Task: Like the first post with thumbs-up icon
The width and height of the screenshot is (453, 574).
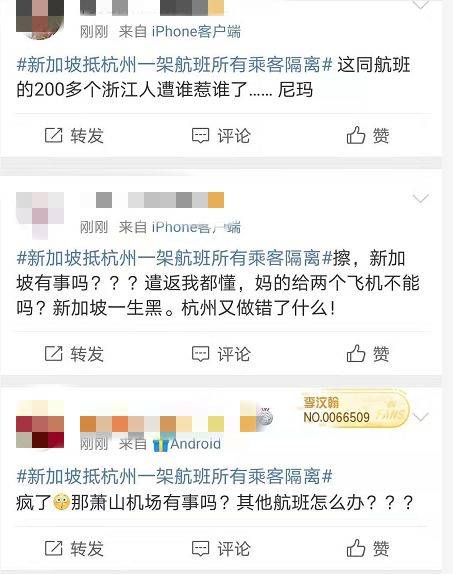Action: coord(356,135)
